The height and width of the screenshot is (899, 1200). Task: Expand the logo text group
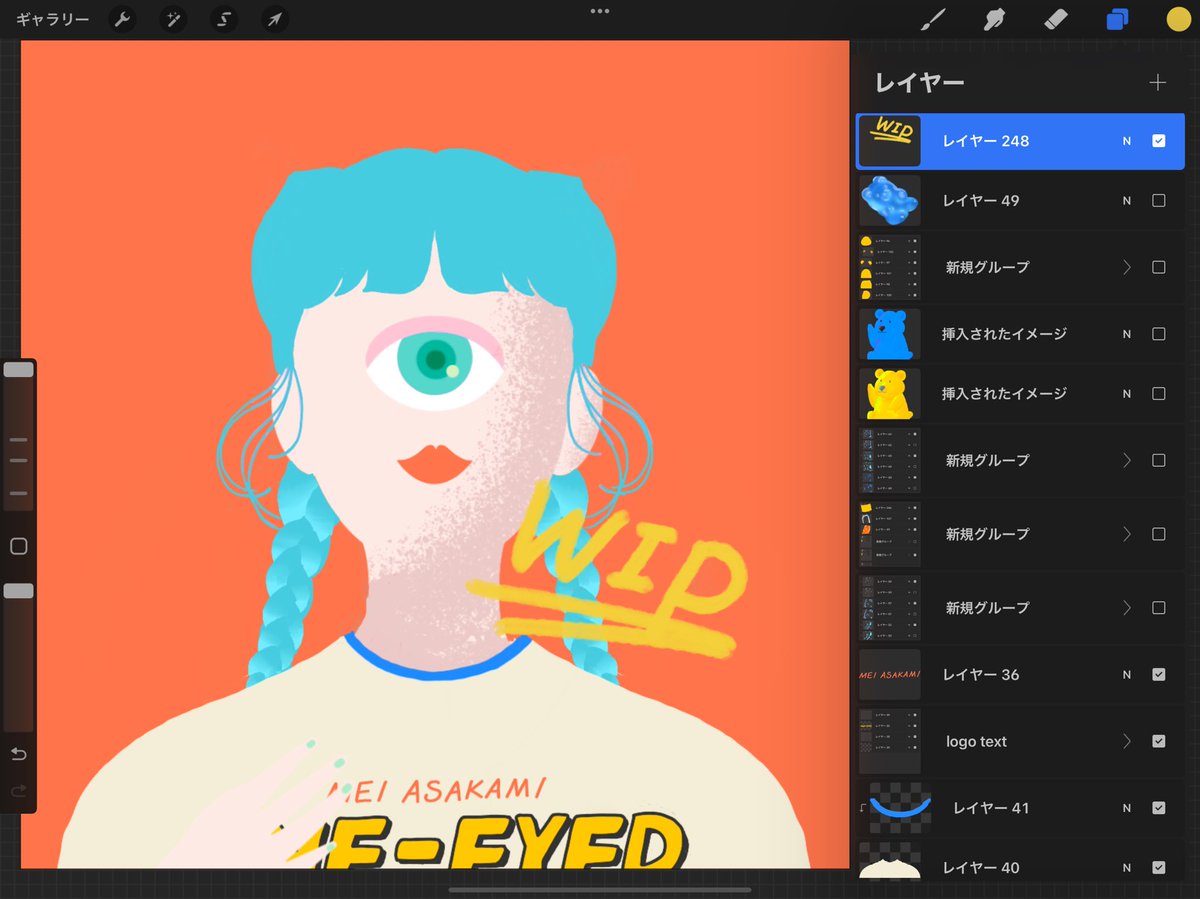pos(1126,741)
